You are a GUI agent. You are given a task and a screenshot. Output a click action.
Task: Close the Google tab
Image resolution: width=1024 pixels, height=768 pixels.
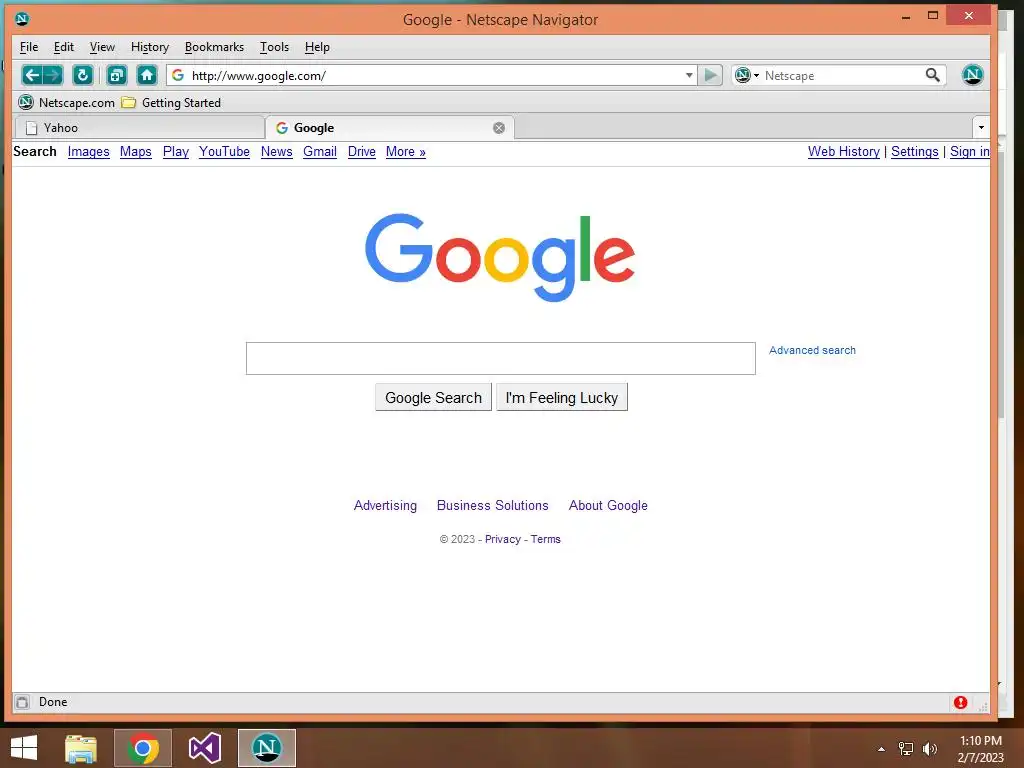(x=499, y=128)
